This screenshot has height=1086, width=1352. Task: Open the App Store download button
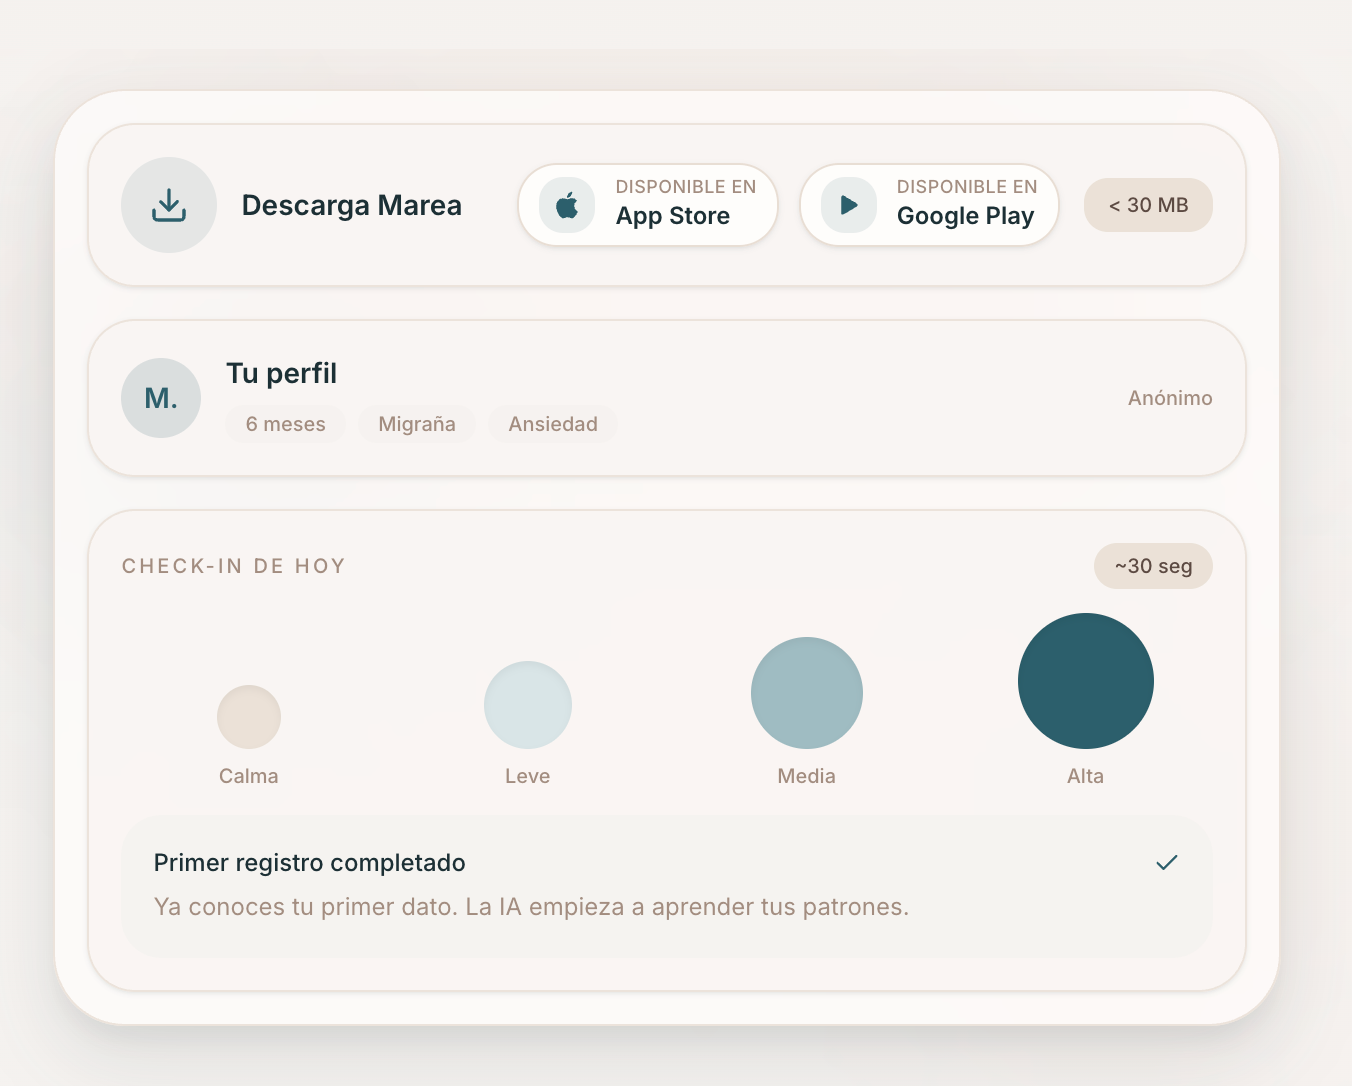[648, 205]
